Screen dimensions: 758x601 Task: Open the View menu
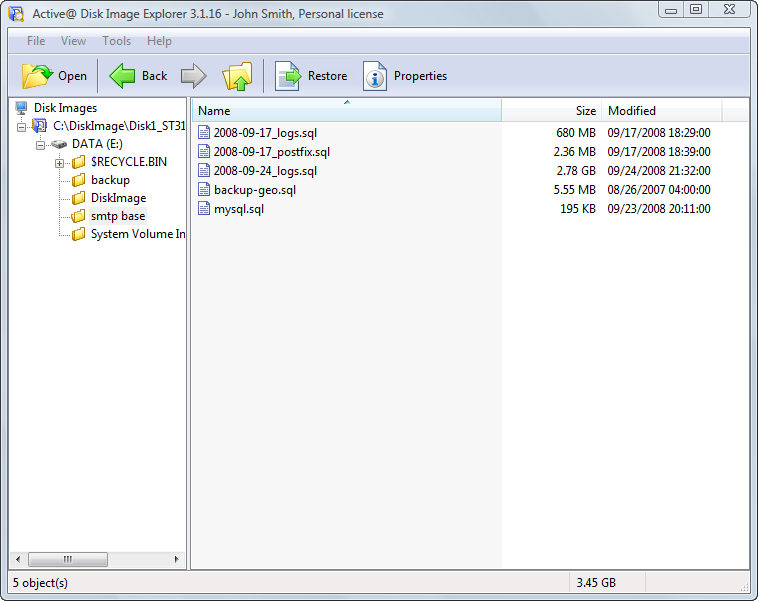pyautogui.click(x=73, y=41)
